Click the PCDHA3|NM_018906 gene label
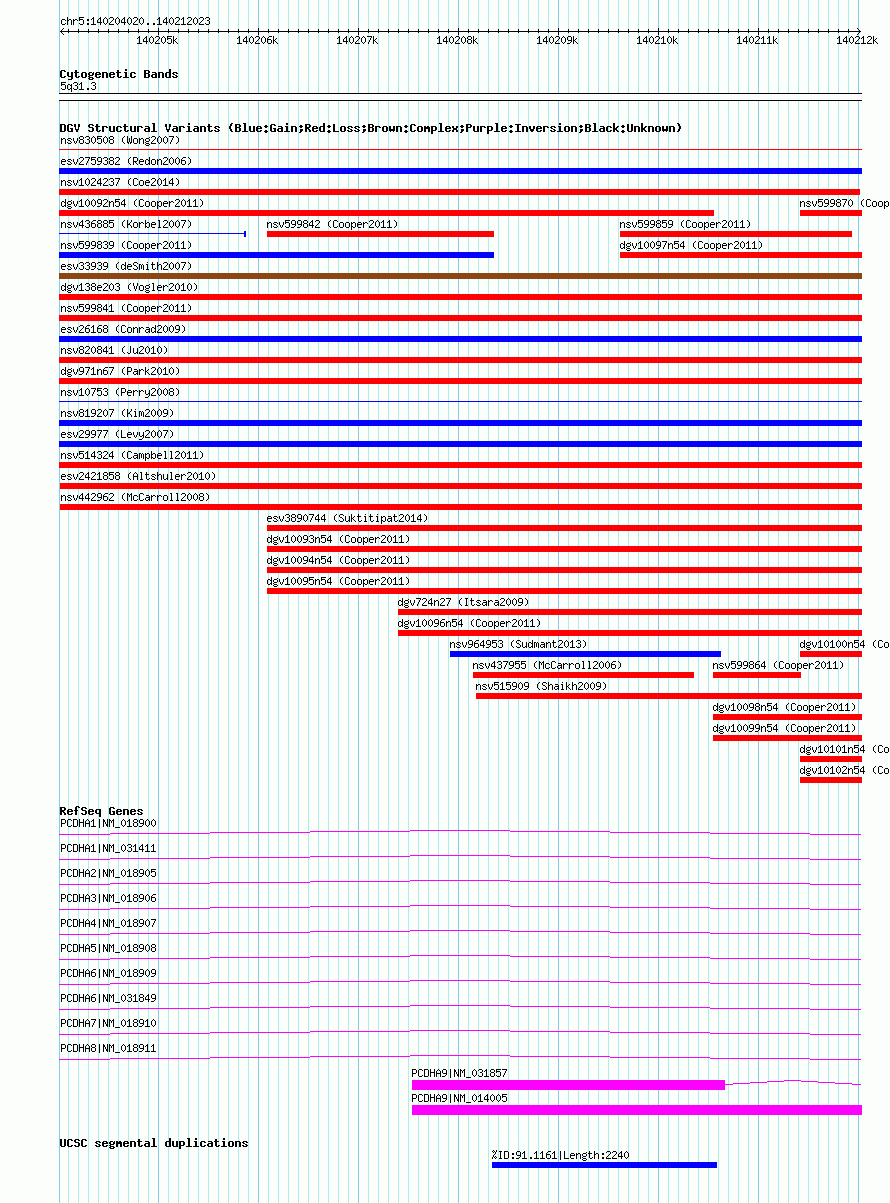The image size is (890, 1203). point(108,898)
